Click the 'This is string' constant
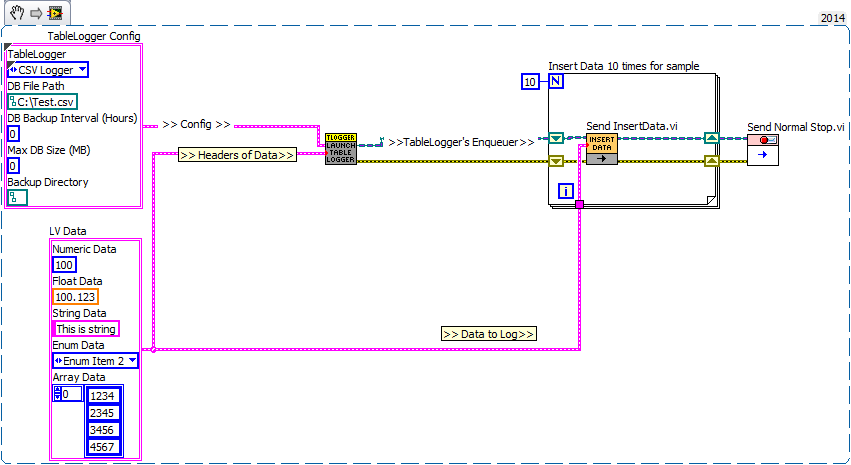This screenshot has width=851, height=465. pyautogui.click(x=85, y=329)
